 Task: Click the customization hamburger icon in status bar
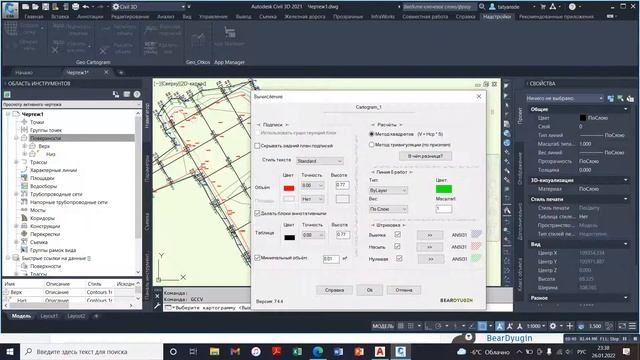(632, 326)
